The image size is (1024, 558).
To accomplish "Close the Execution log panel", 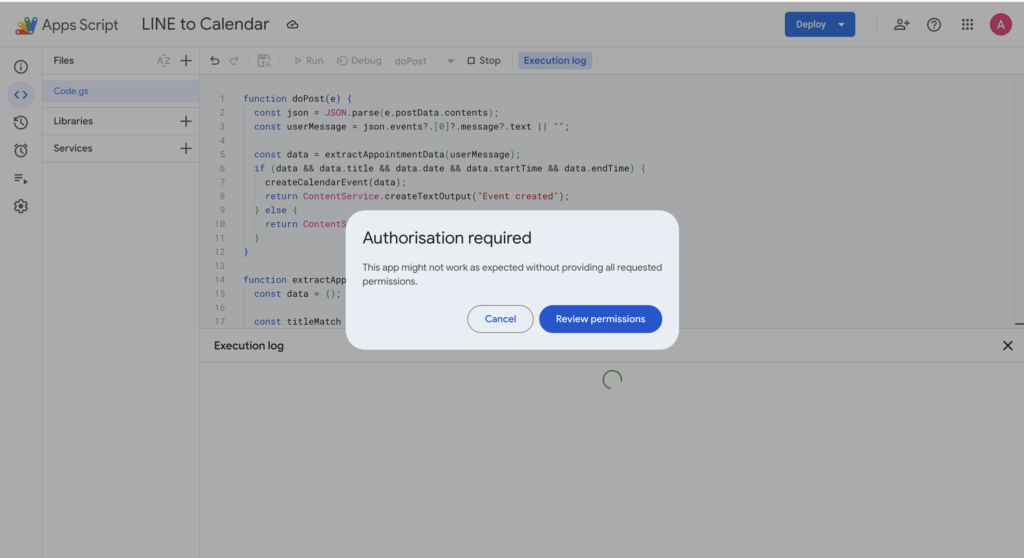I will click(x=1007, y=346).
